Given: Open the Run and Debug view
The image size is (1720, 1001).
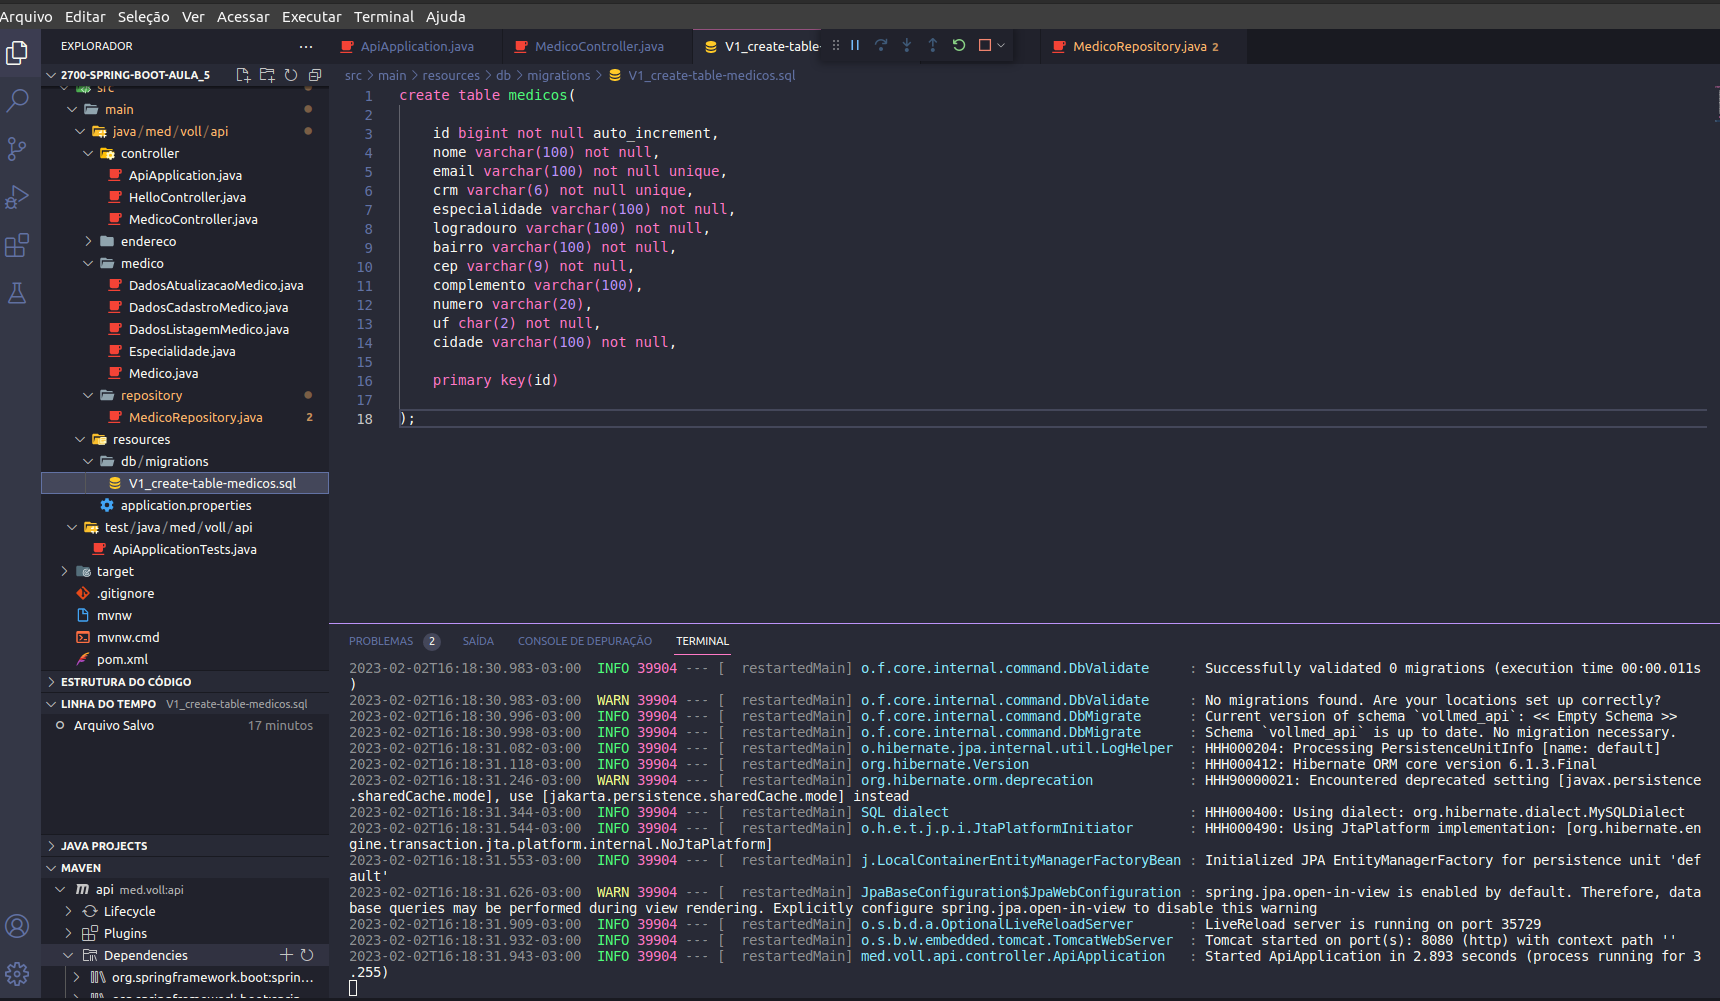Looking at the screenshot, I should [x=17, y=197].
